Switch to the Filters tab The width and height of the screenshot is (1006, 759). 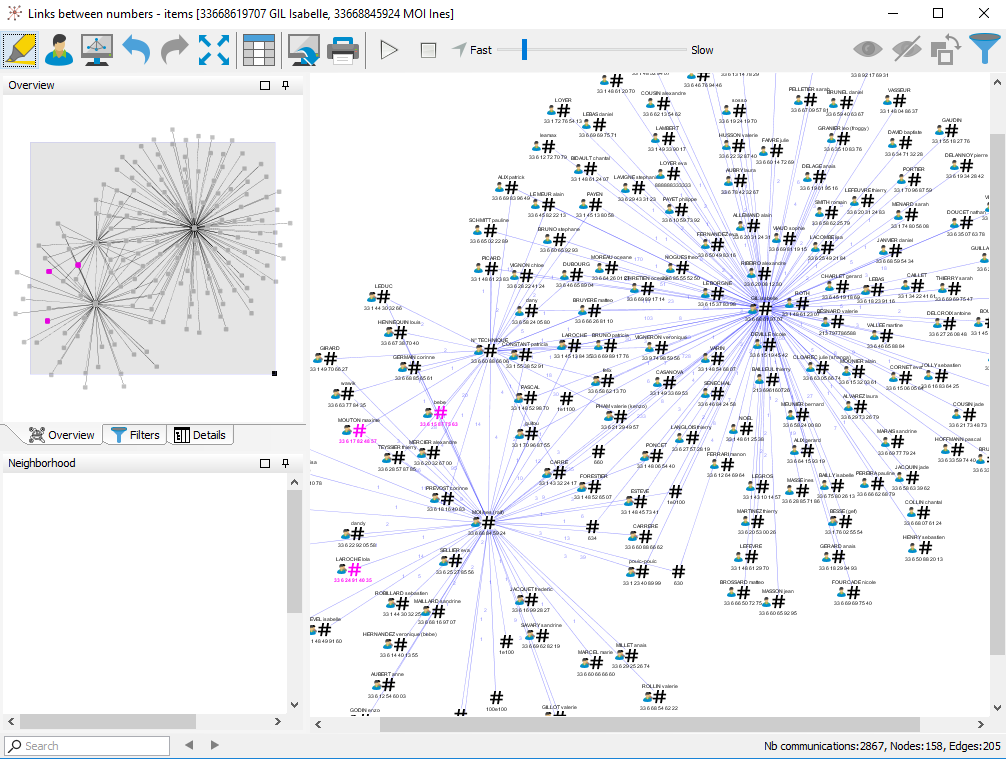pyautogui.click(x=135, y=435)
